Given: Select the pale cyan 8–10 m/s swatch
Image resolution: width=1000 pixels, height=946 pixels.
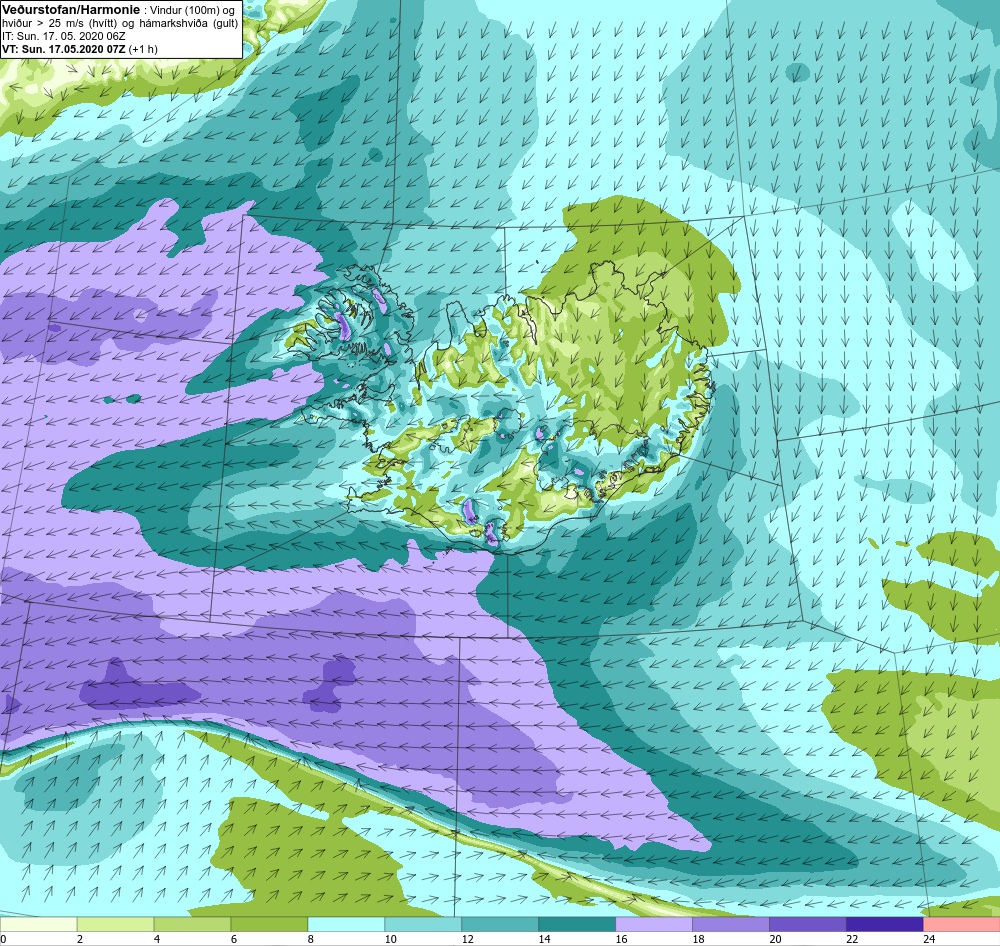Looking at the screenshot, I should click(x=346, y=924).
